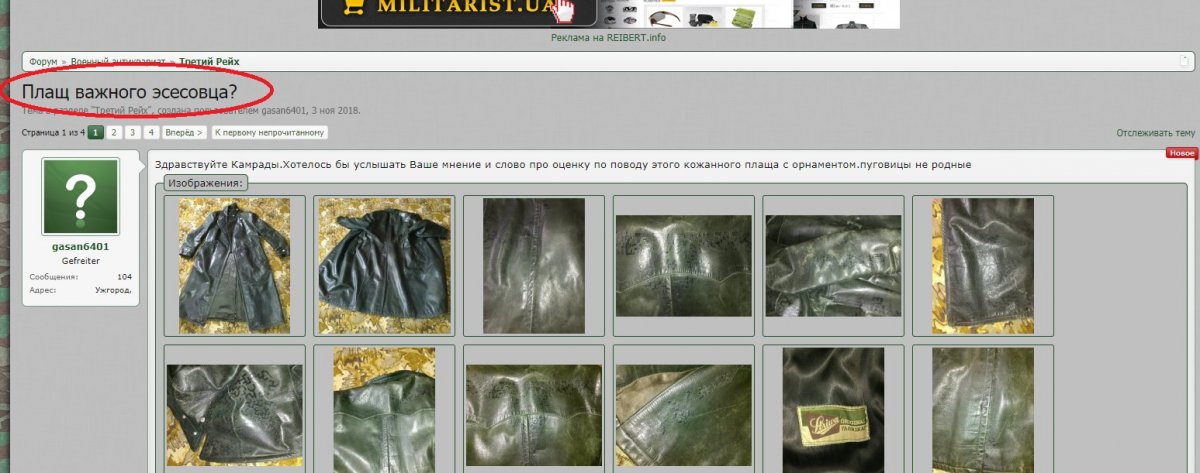This screenshot has width=1200, height=473.
Task: Open second thumbnail of open coat on leaves
Action: (x=384, y=265)
